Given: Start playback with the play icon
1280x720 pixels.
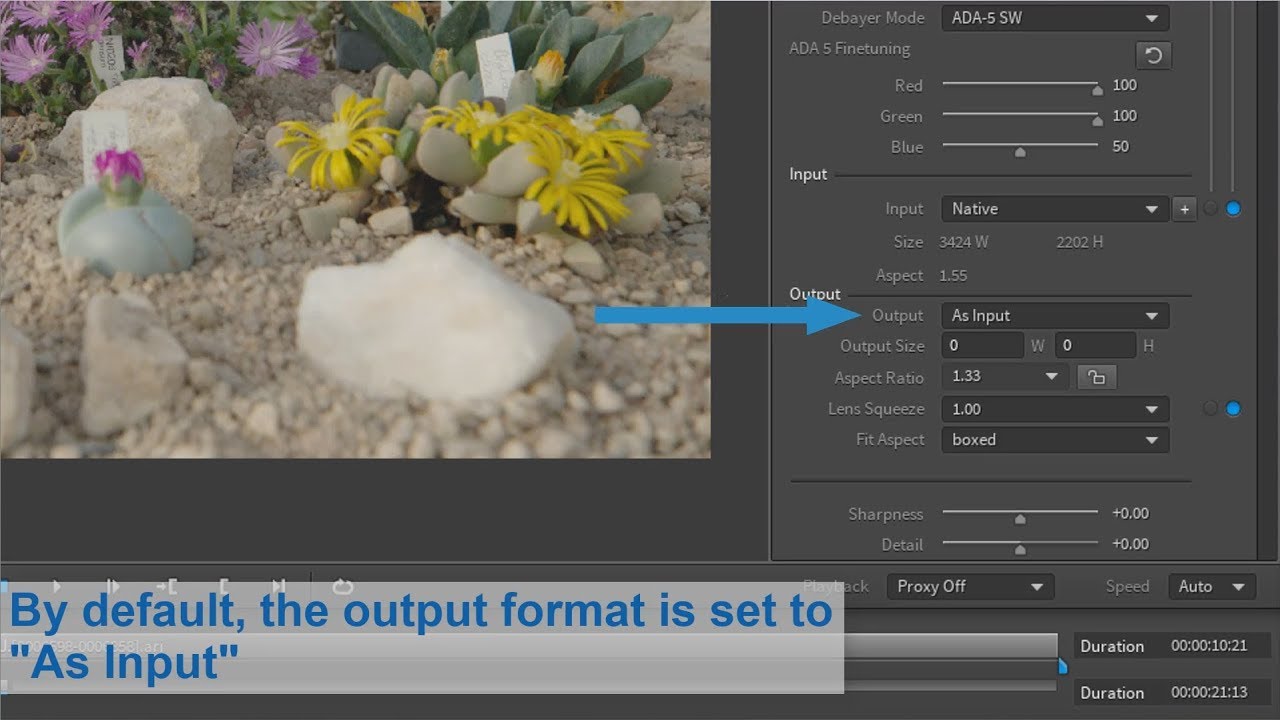Looking at the screenshot, I should point(56,586).
